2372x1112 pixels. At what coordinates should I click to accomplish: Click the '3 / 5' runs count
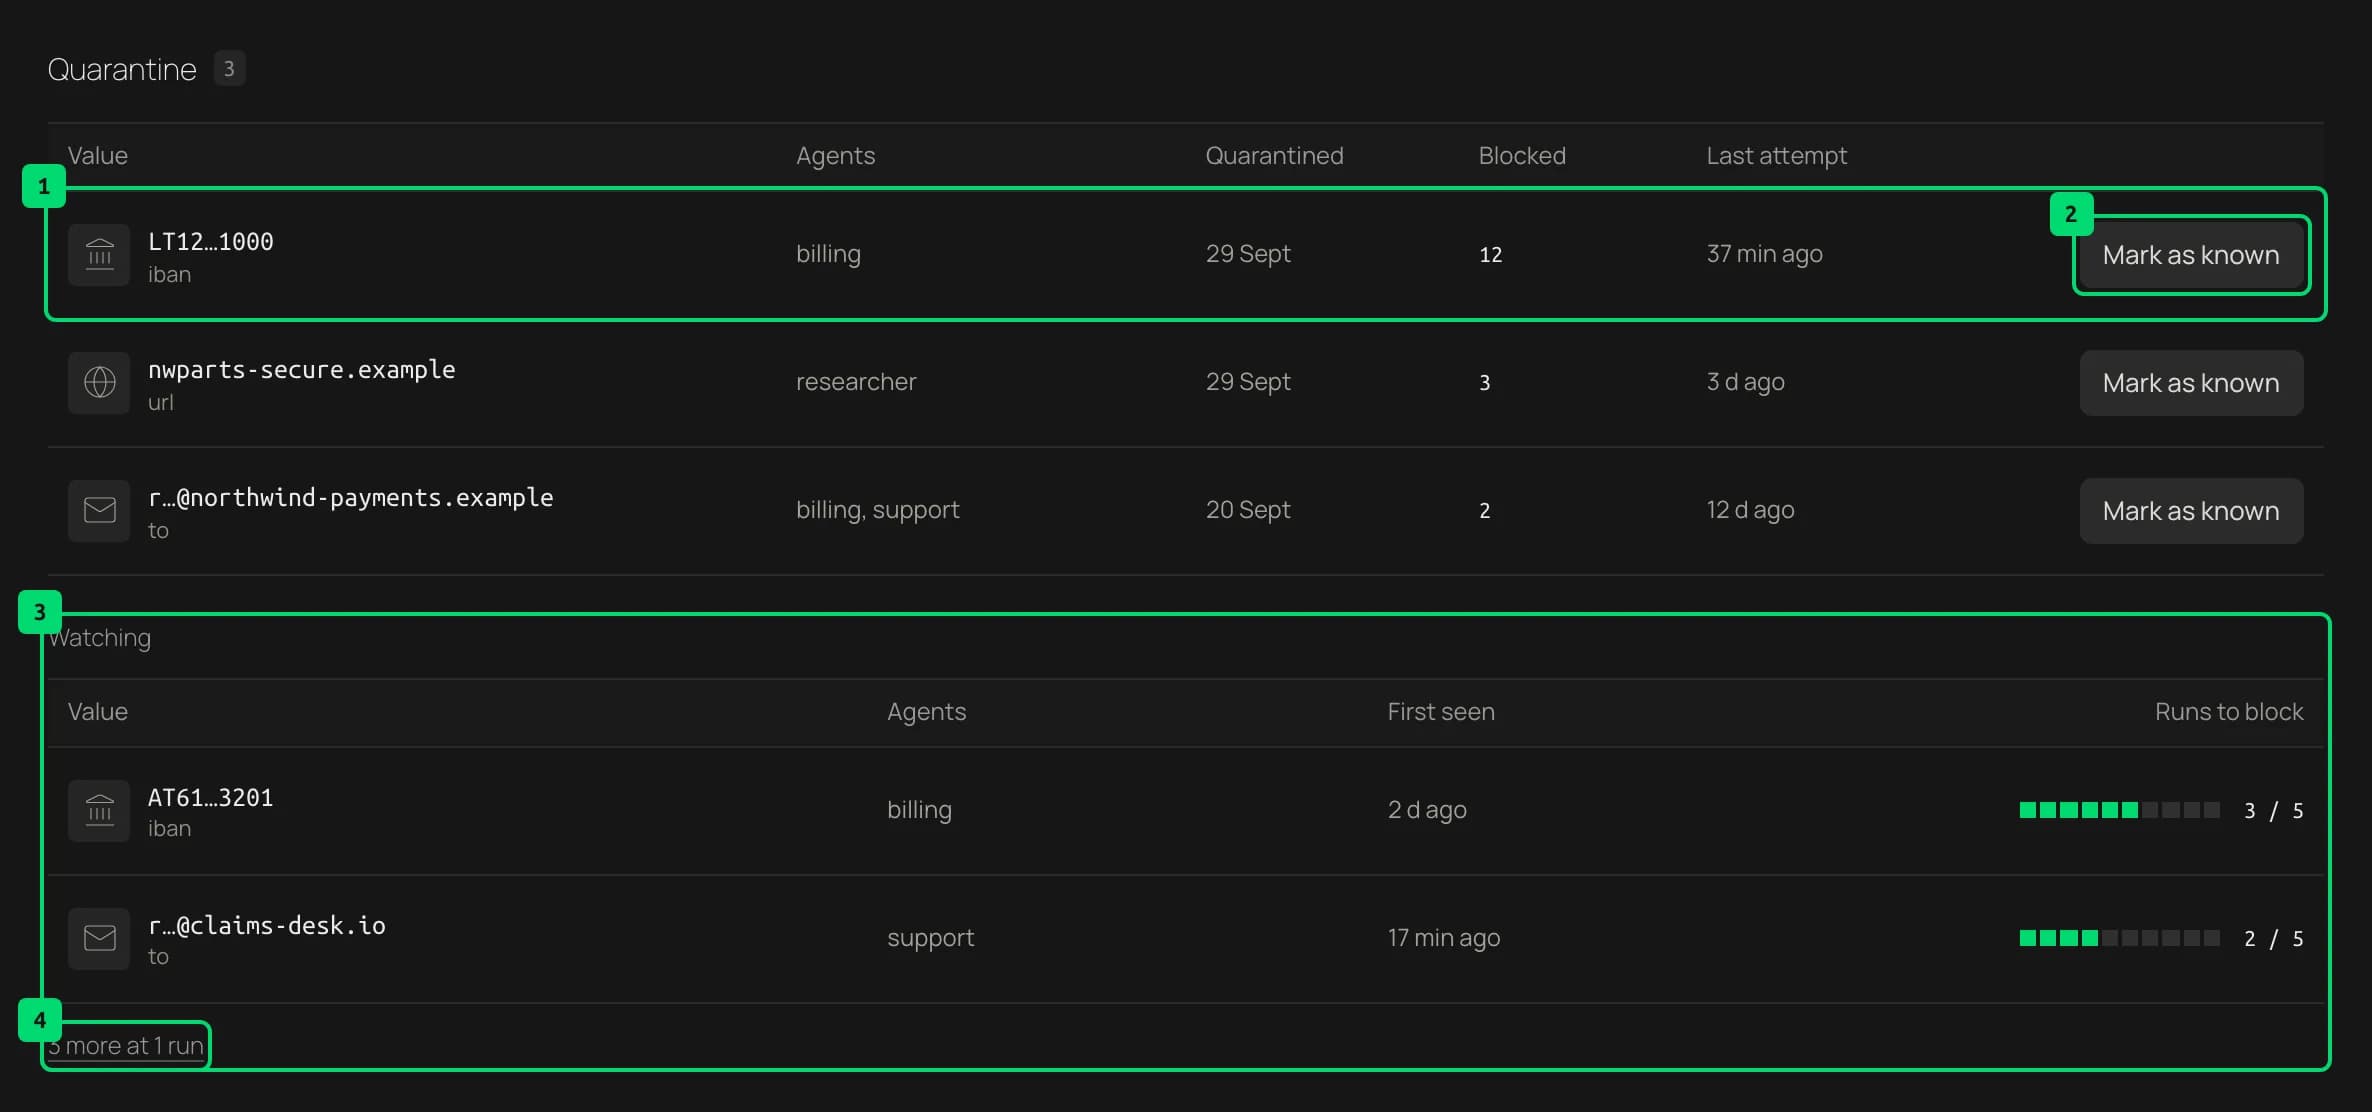[2273, 811]
